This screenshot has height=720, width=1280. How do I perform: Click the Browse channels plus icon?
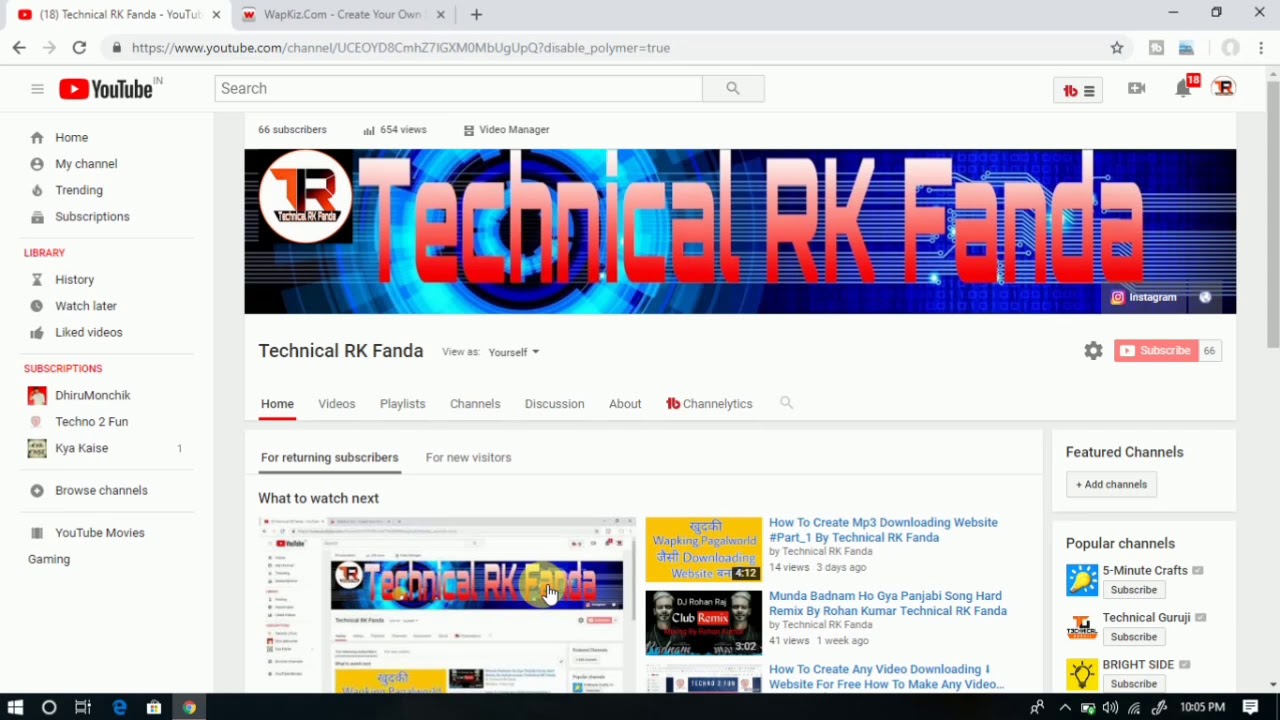37,490
